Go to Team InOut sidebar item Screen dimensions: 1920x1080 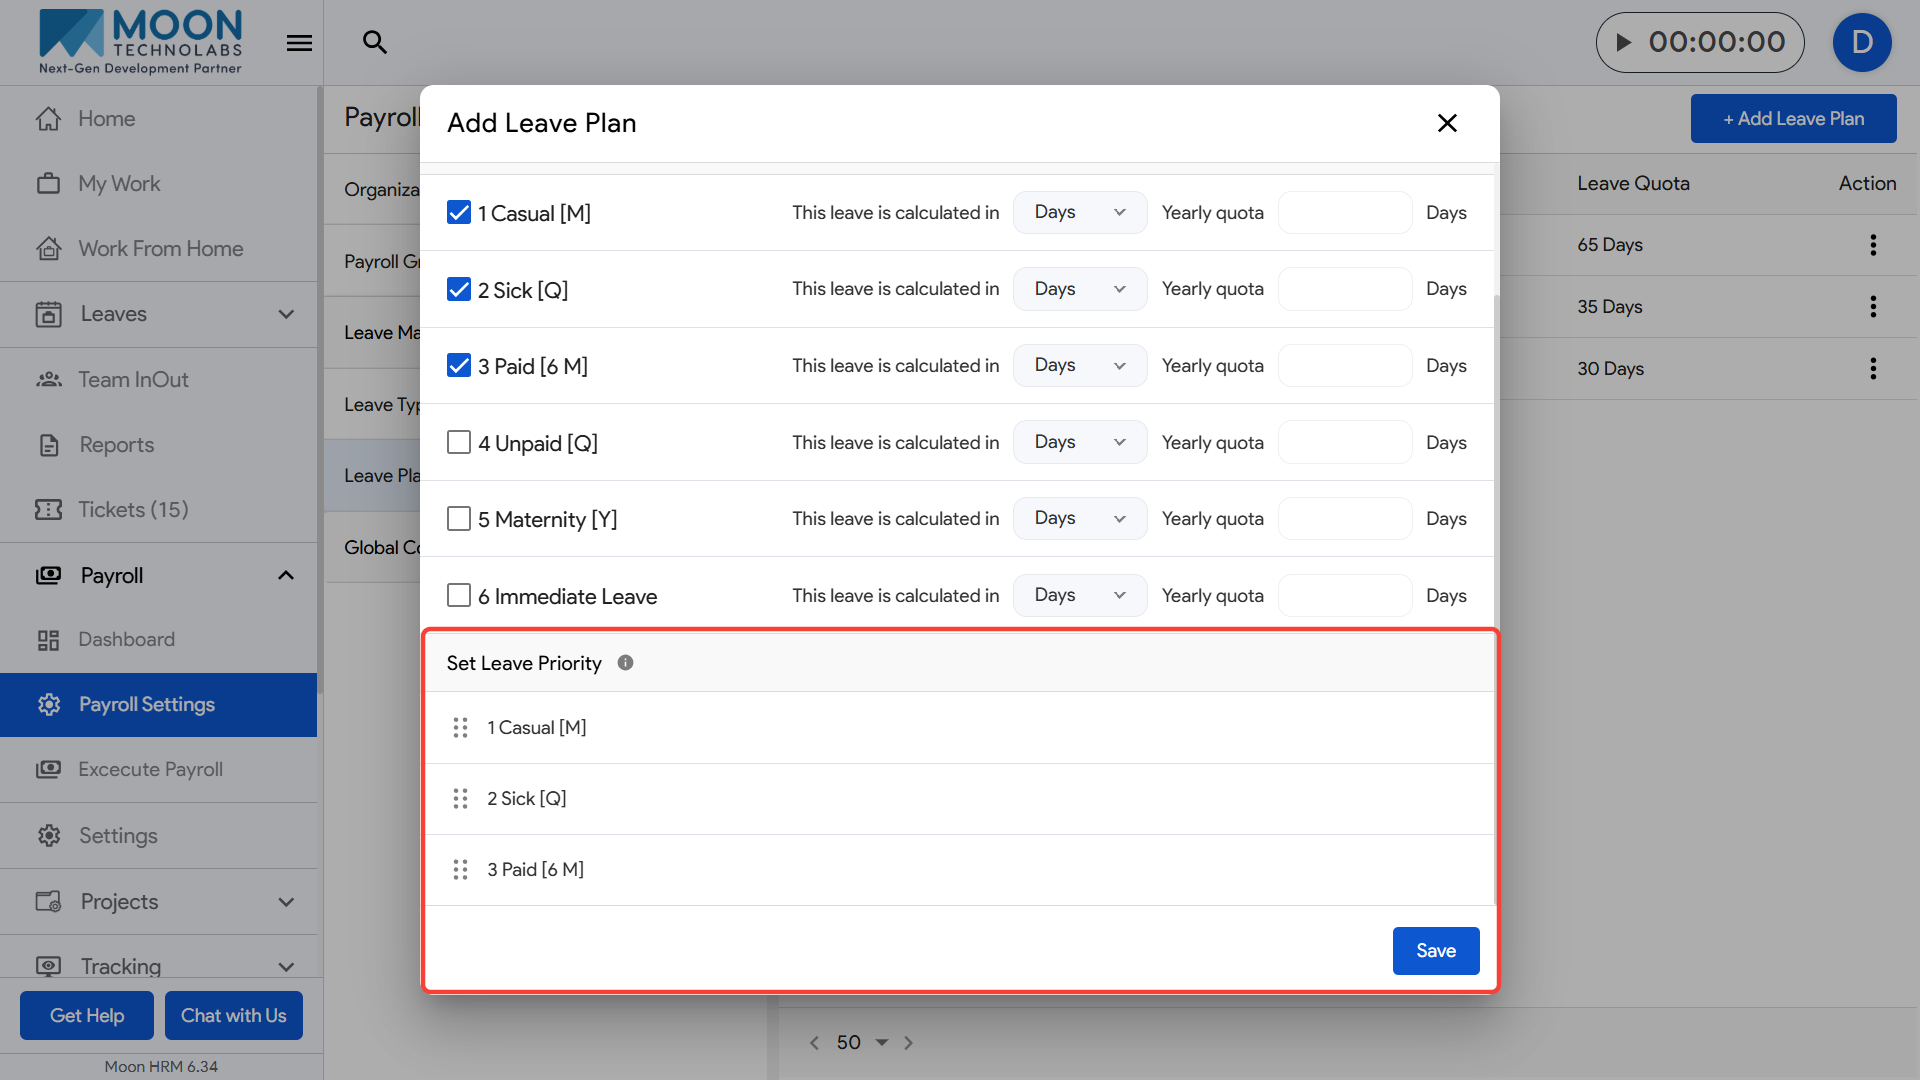133,380
